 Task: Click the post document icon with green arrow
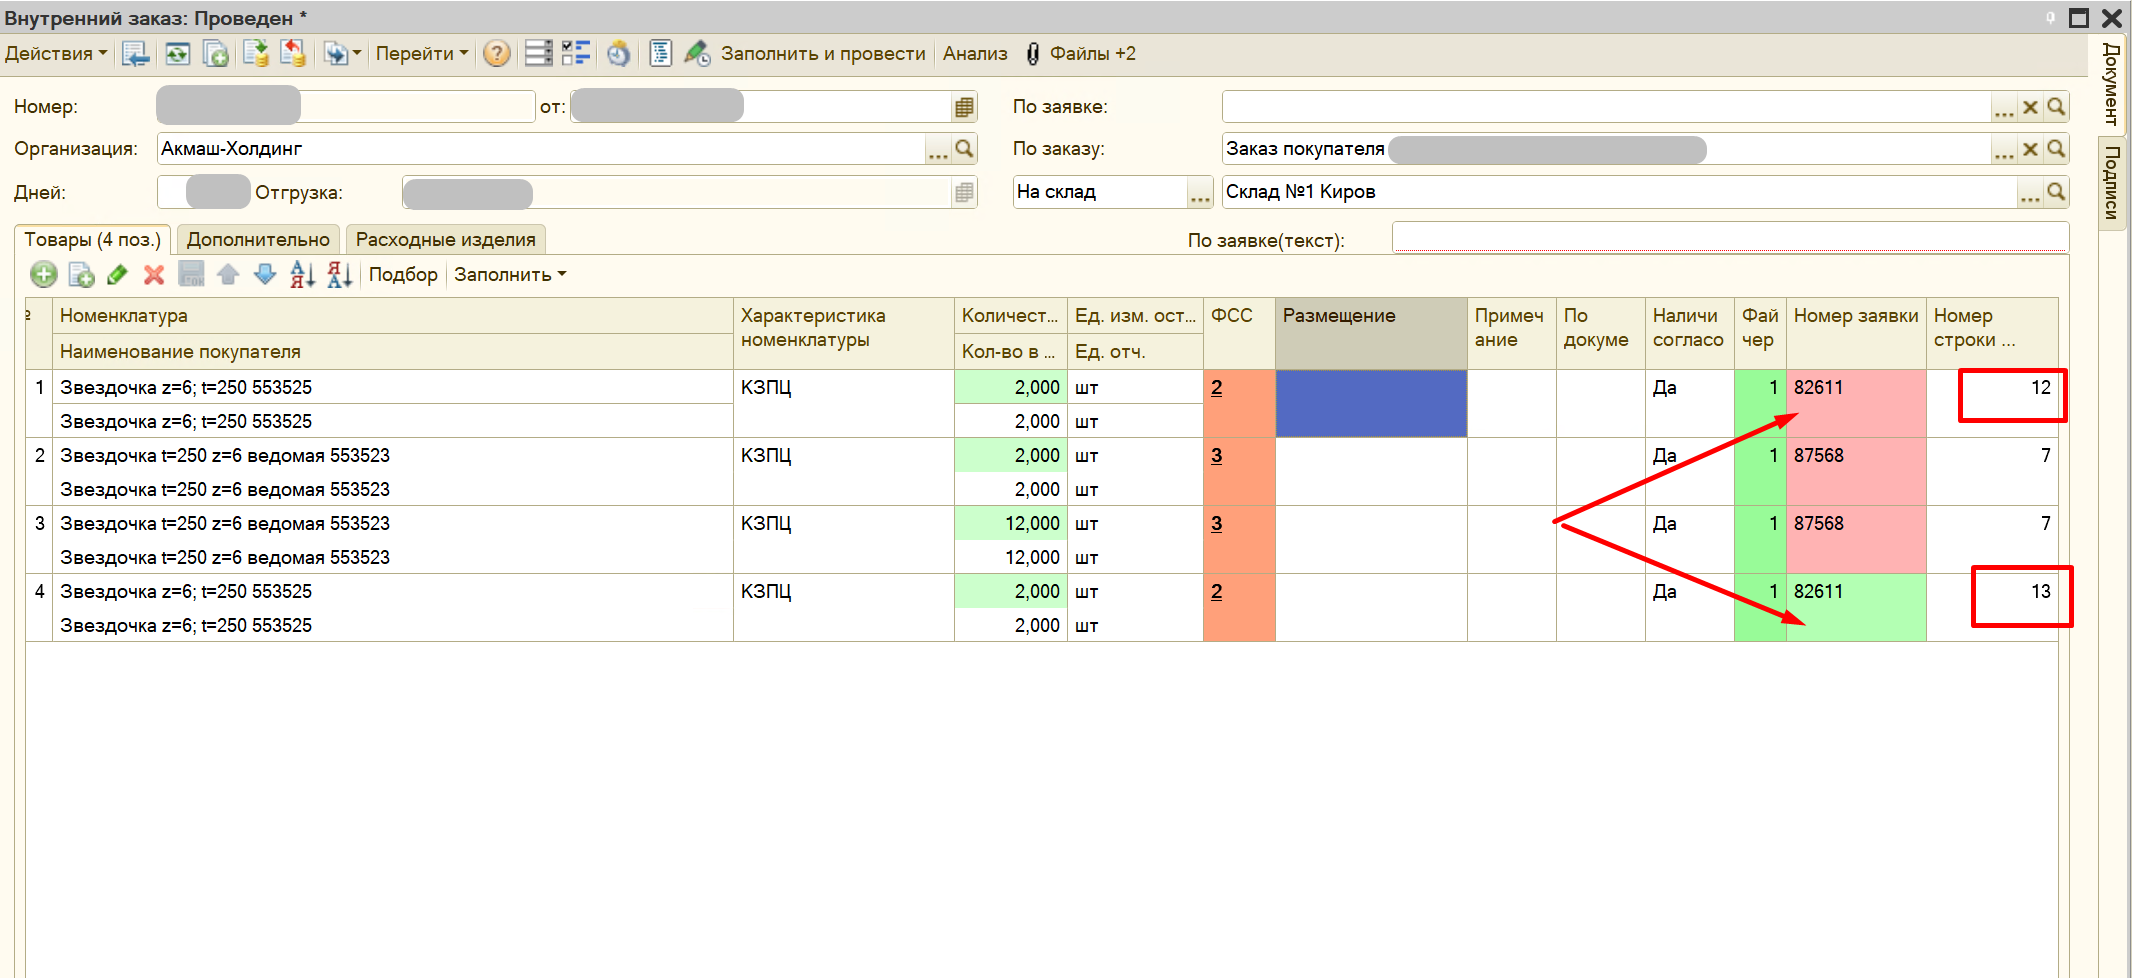pyautogui.click(x=256, y=54)
